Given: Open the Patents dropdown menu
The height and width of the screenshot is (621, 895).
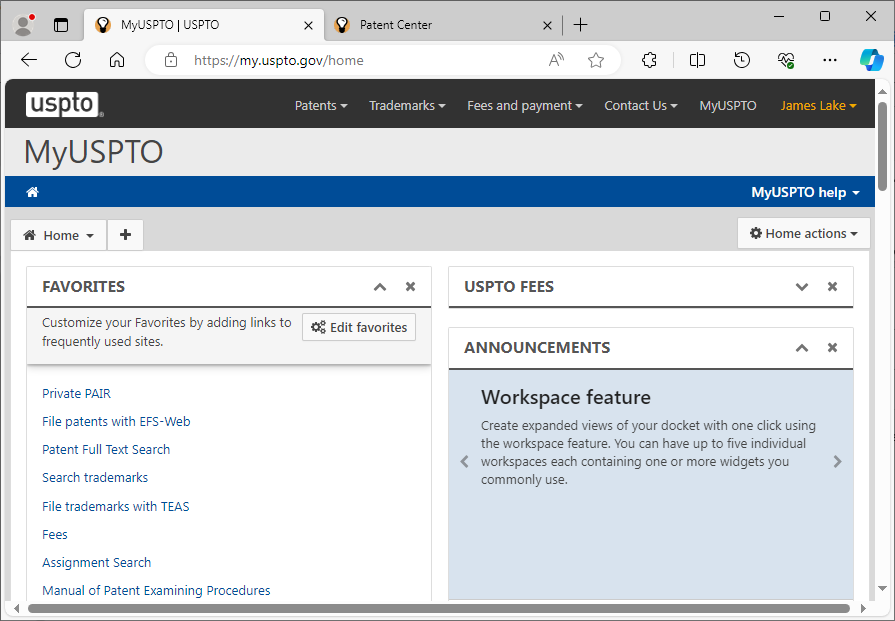Looking at the screenshot, I should click(x=321, y=105).
